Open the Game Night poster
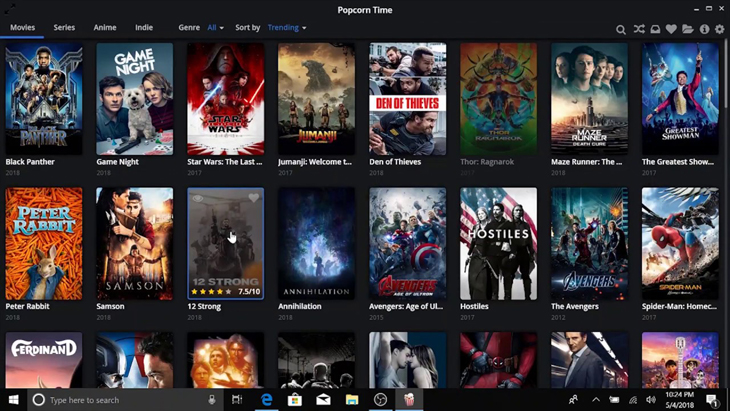This screenshot has width=730, height=411. click(x=135, y=99)
